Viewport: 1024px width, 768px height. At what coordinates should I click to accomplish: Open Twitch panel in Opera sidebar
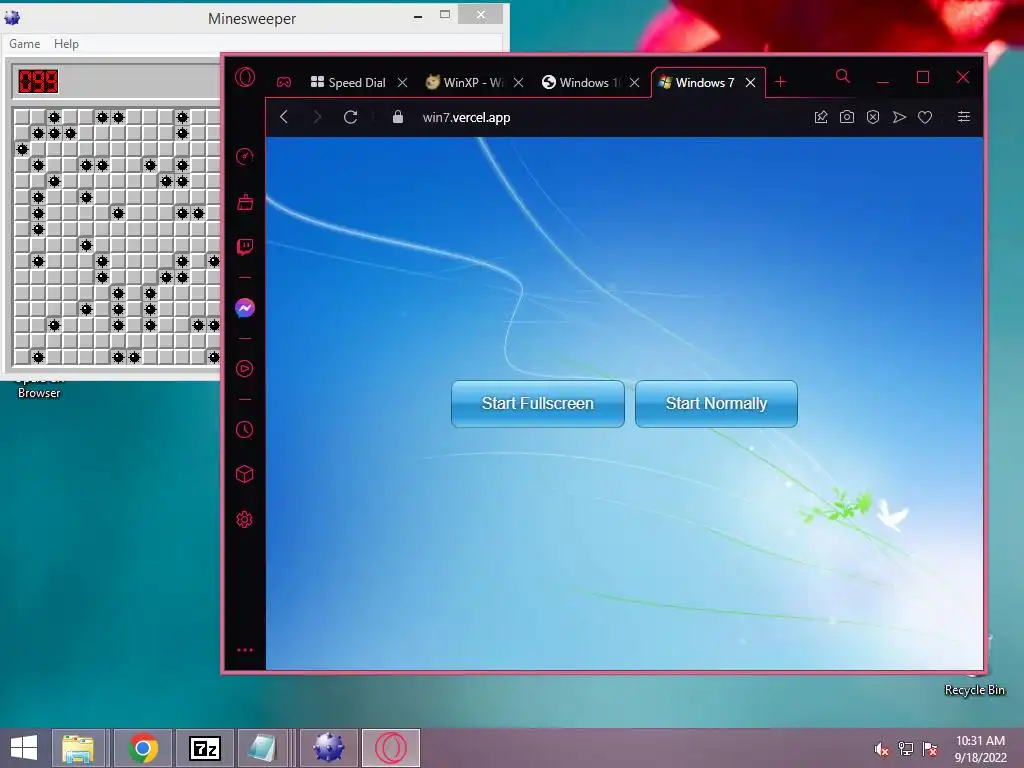pos(245,247)
